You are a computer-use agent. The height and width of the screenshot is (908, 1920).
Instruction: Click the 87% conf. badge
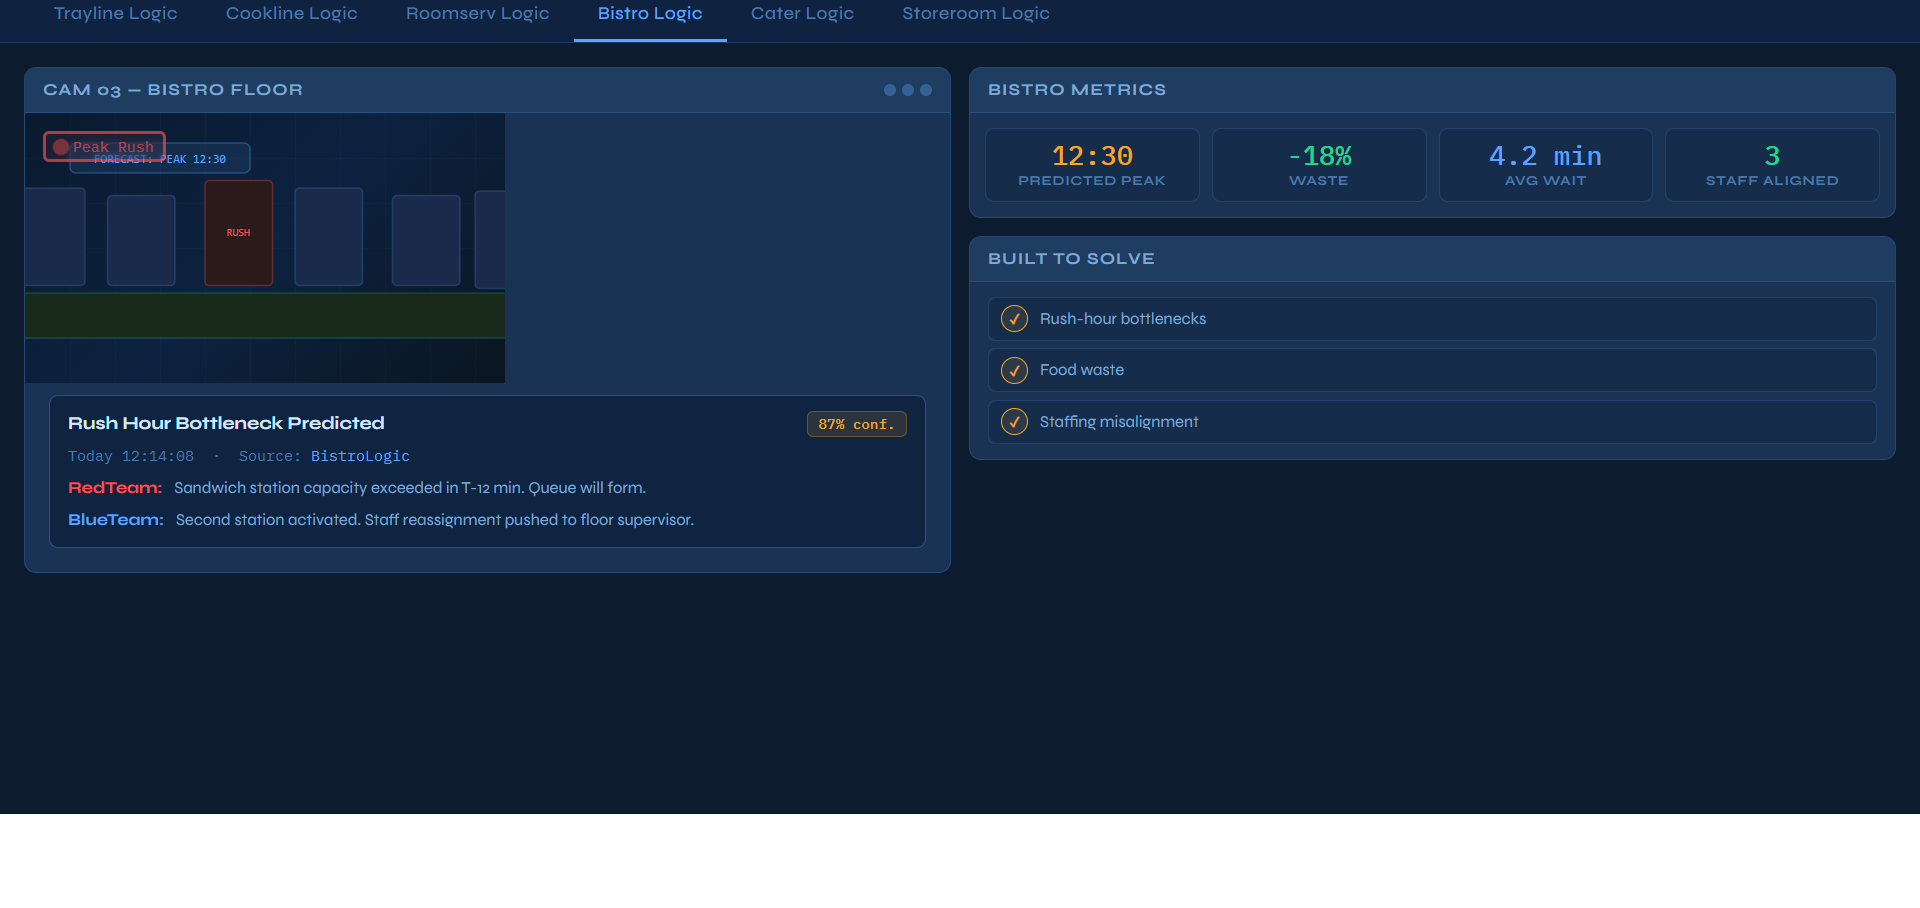click(856, 424)
